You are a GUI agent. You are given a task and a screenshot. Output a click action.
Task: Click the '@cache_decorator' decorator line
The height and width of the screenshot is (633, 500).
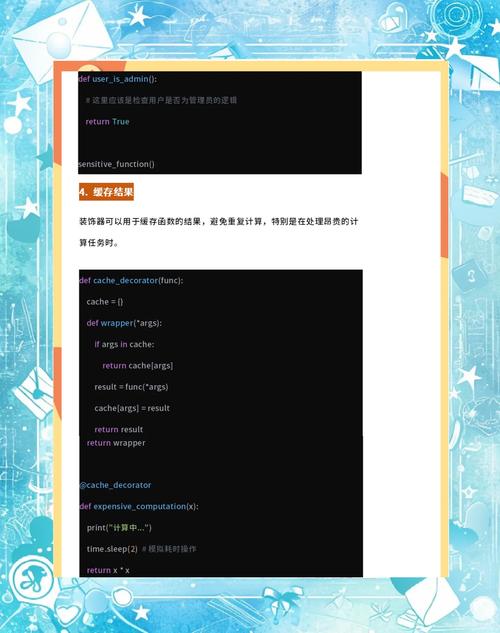(115, 485)
